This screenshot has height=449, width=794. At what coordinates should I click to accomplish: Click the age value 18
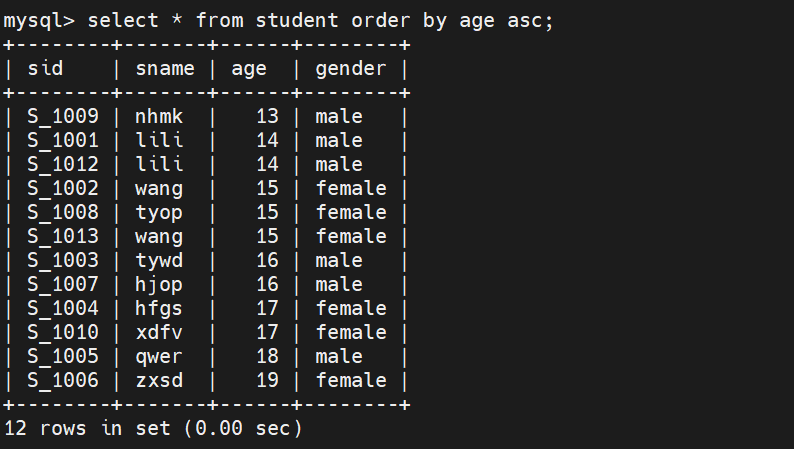(267, 357)
